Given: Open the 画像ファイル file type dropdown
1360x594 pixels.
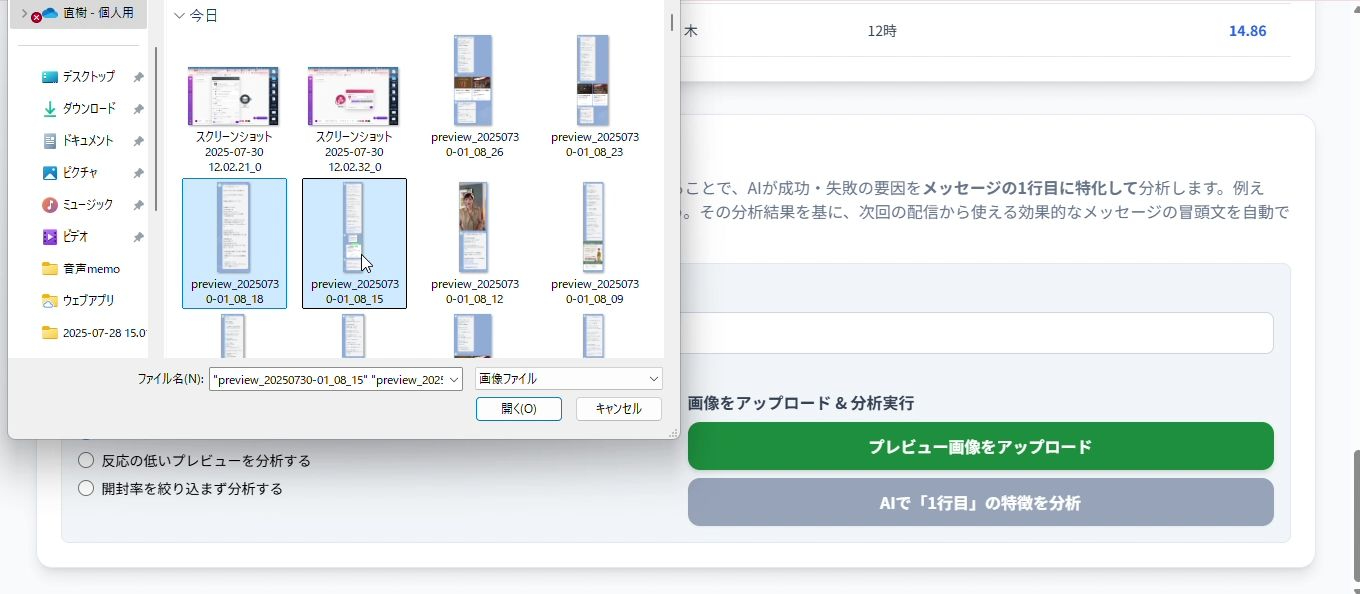Looking at the screenshot, I should [569, 379].
